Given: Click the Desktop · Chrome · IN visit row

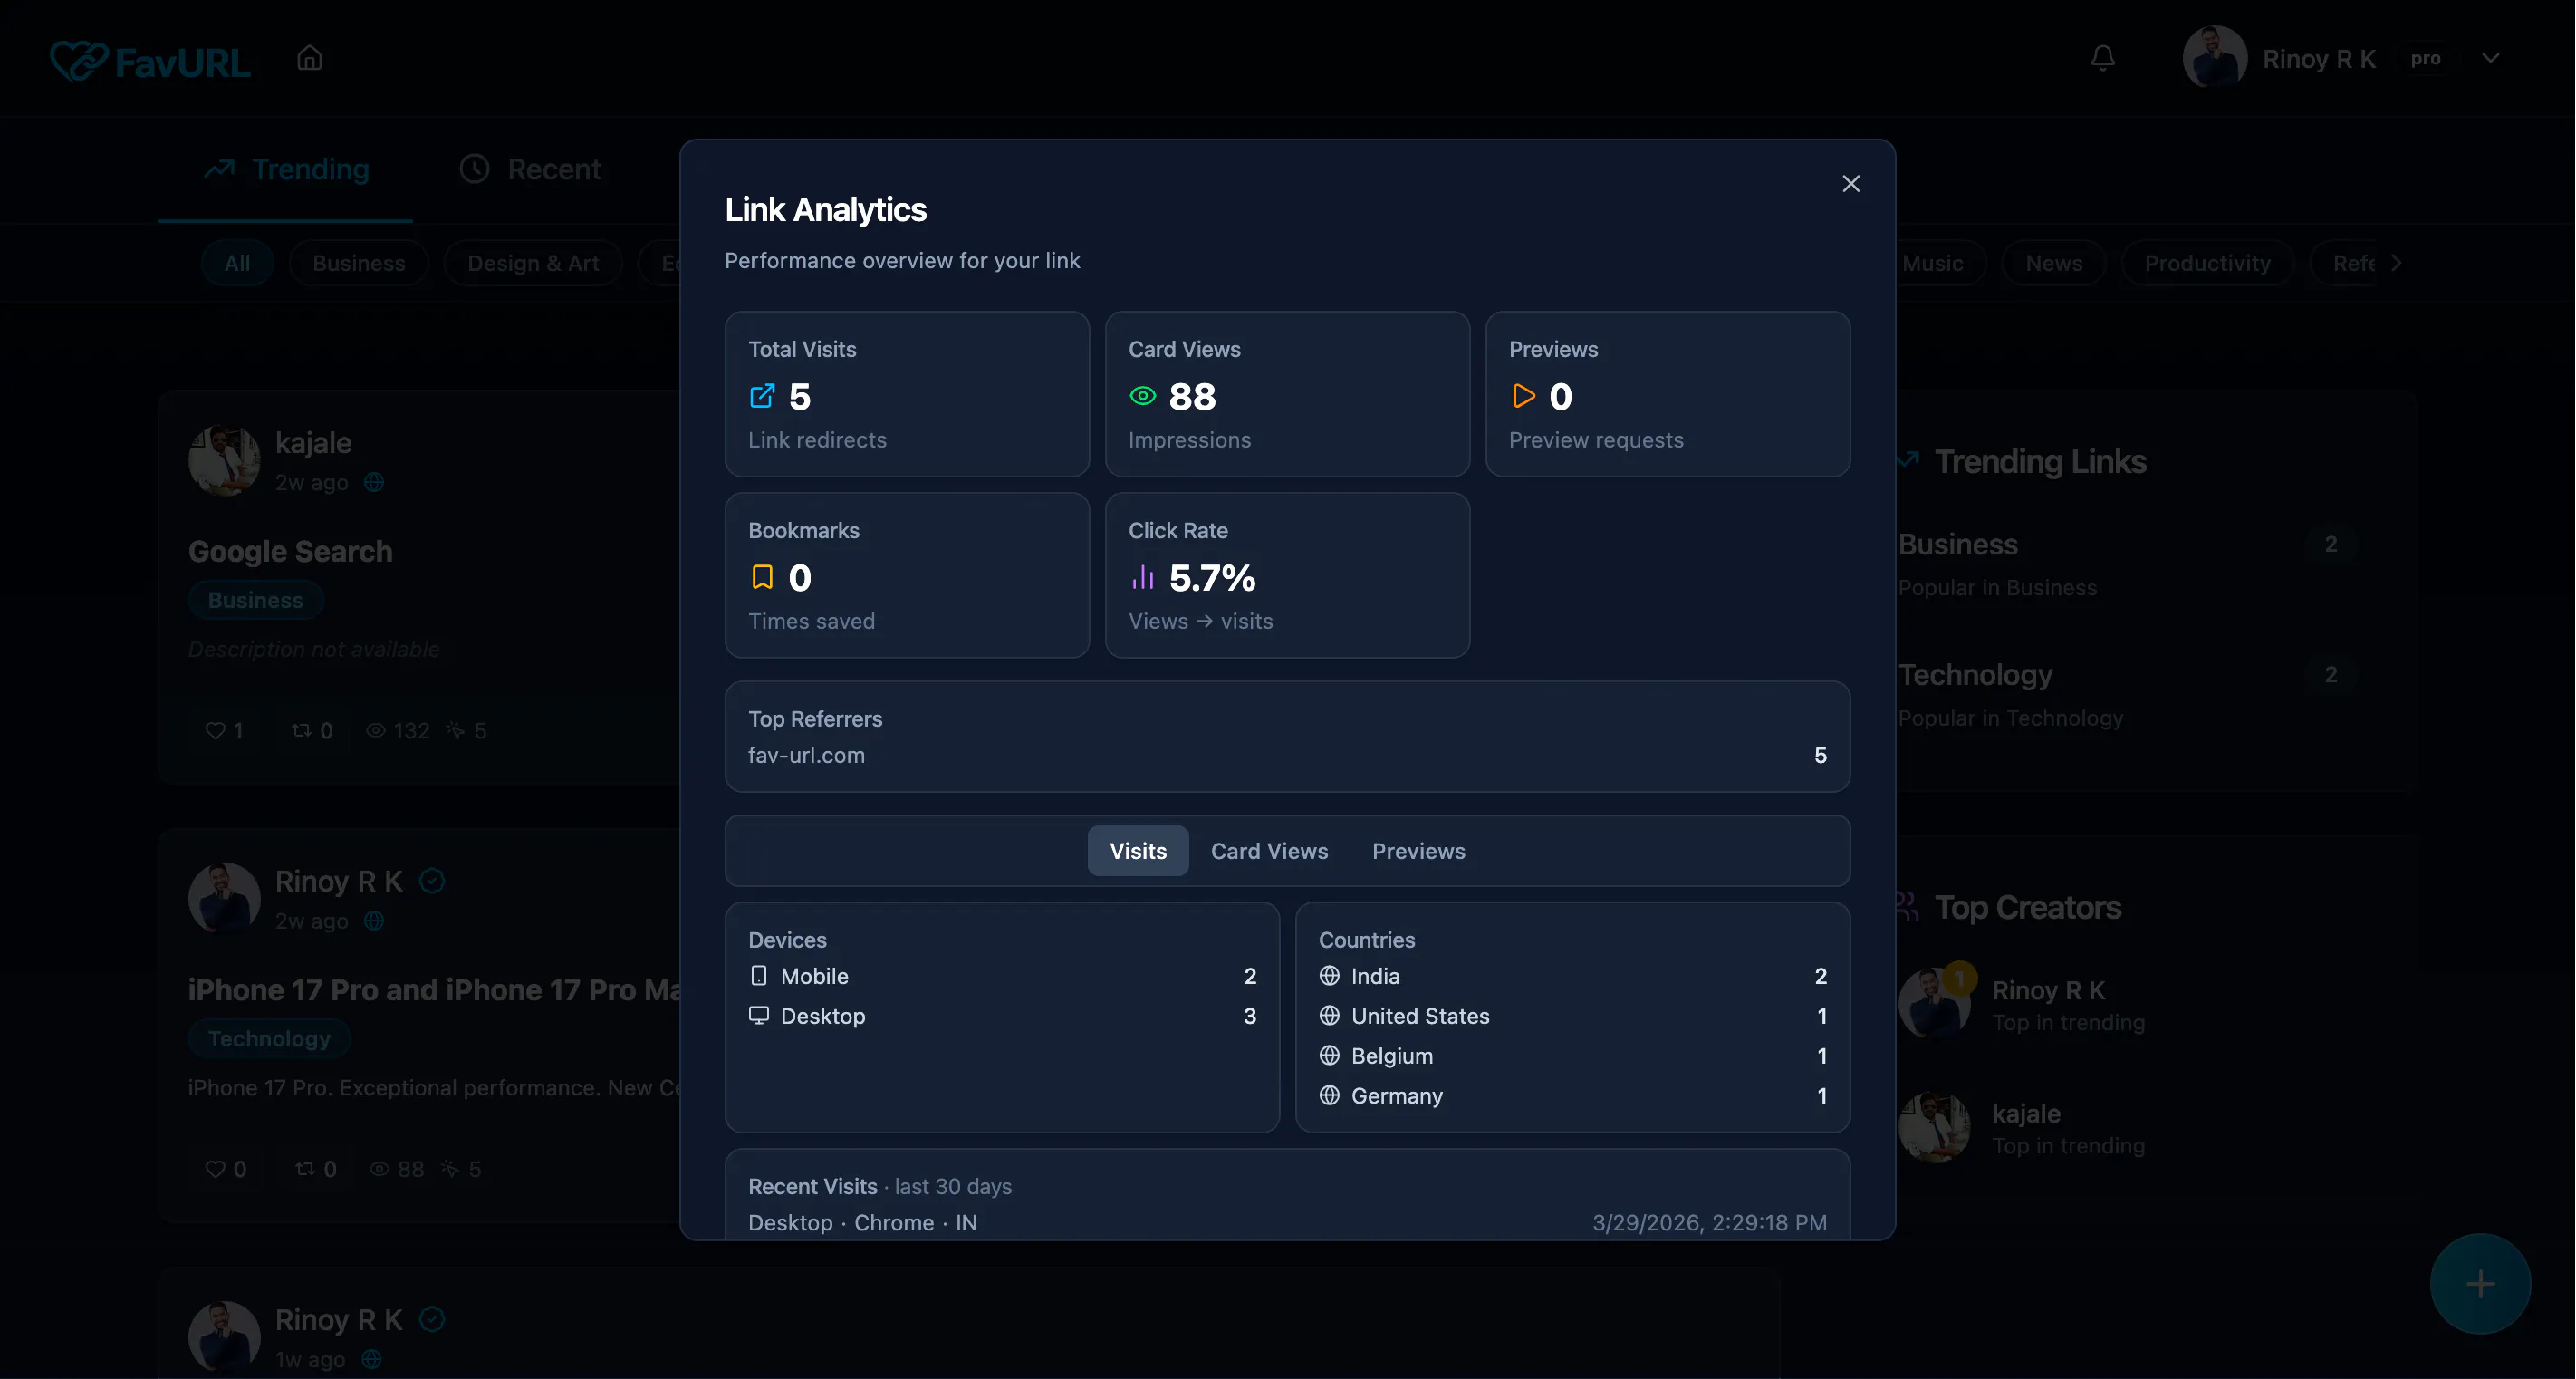Looking at the screenshot, I should 1287,1223.
